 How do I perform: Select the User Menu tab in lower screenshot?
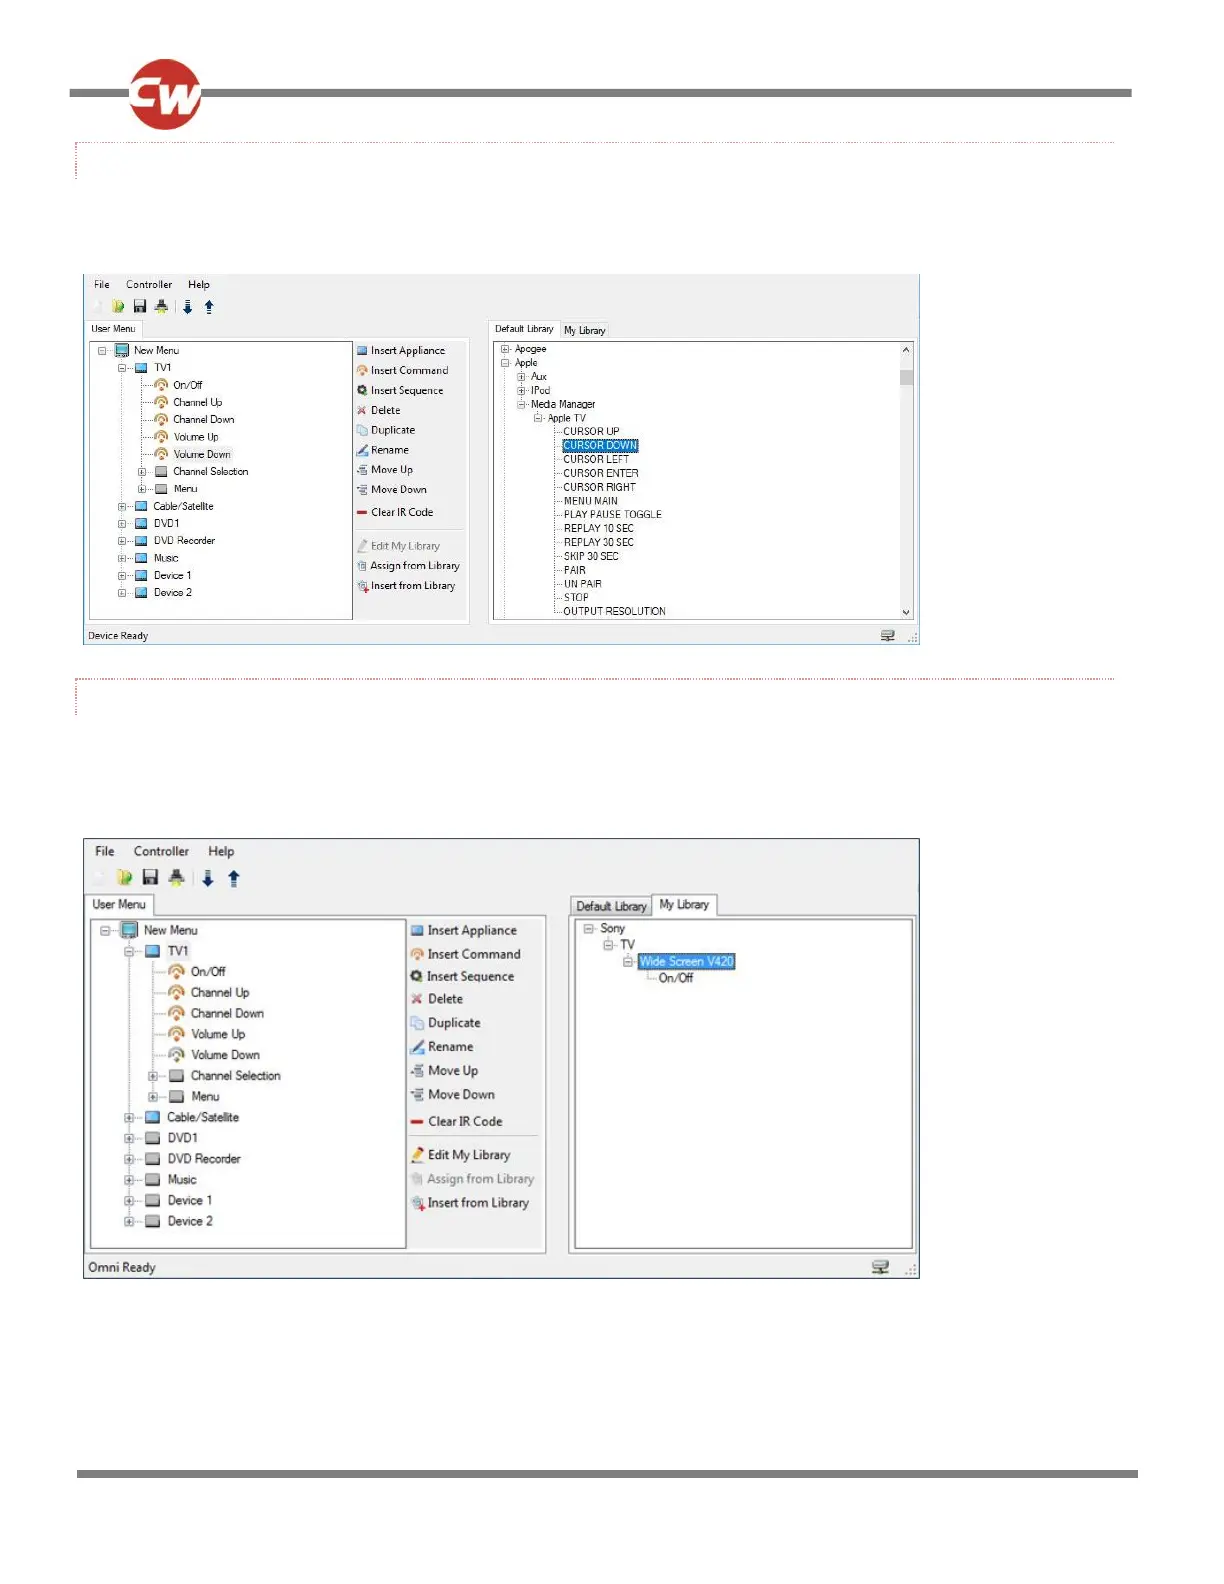tap(119, 904)
